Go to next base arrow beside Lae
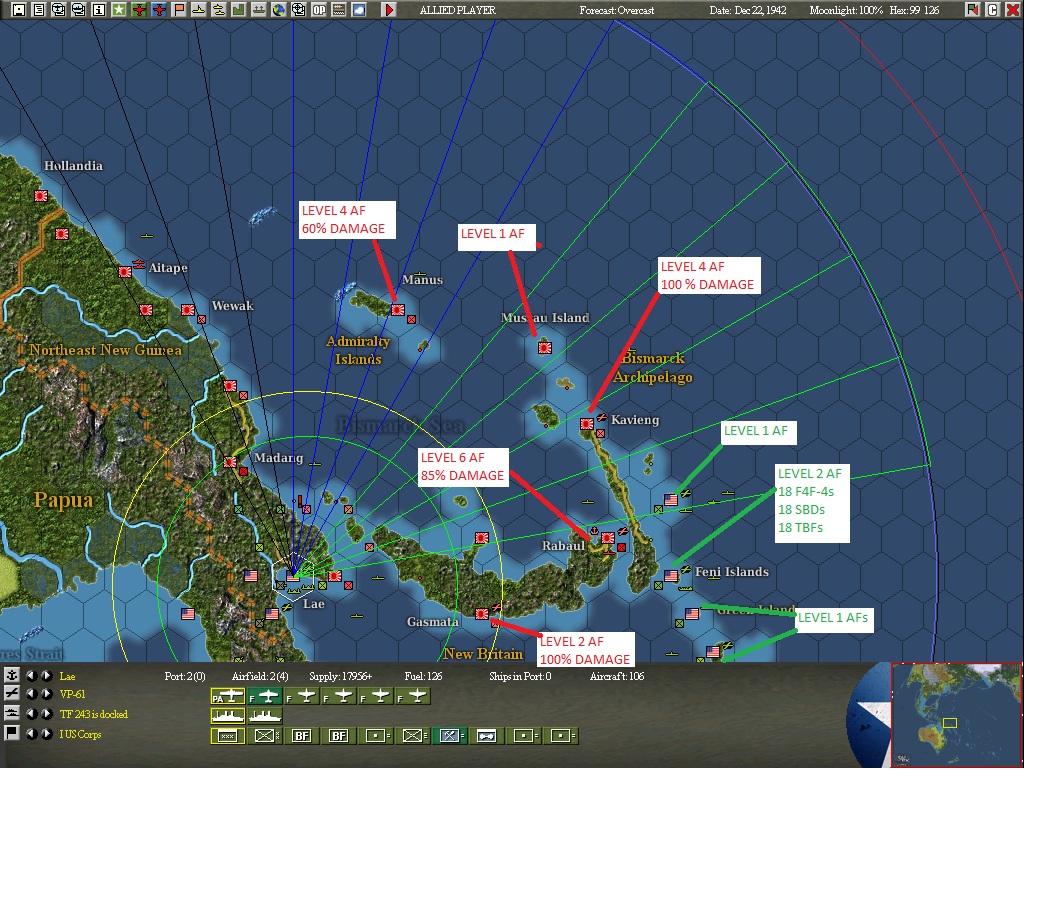The height and width of the screenshot is (898, 1061). point(46,675)
